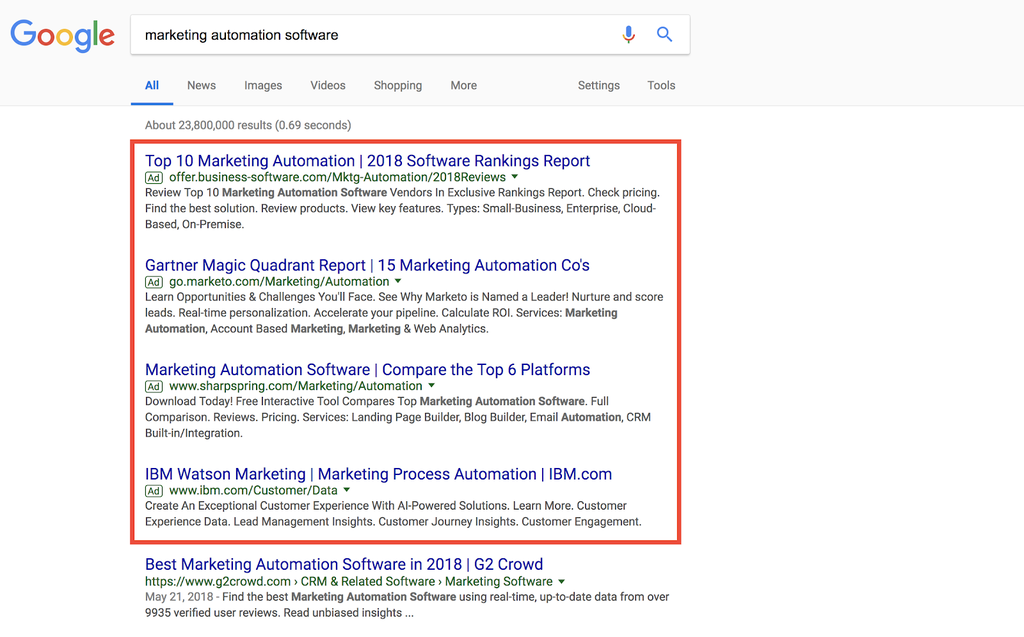Expand the go.marketo.com URL dropdown arrow

[x=398, y=282]
